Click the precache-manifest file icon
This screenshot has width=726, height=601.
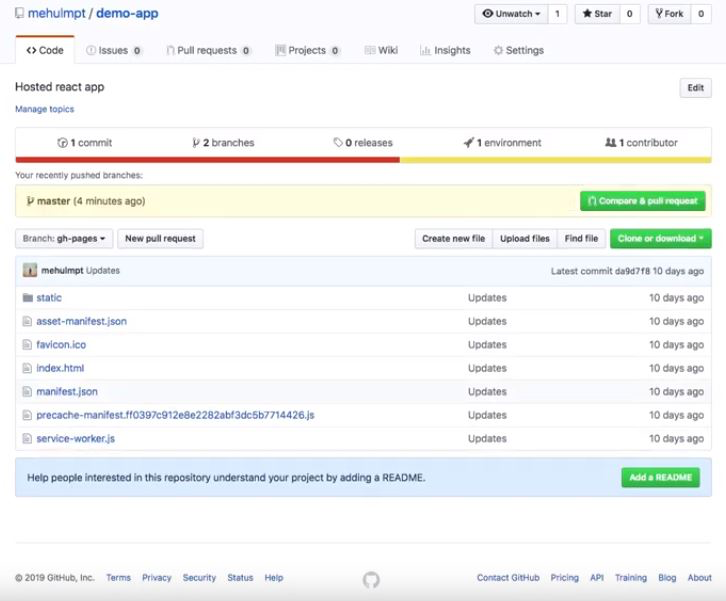click(x=27, y=415)
